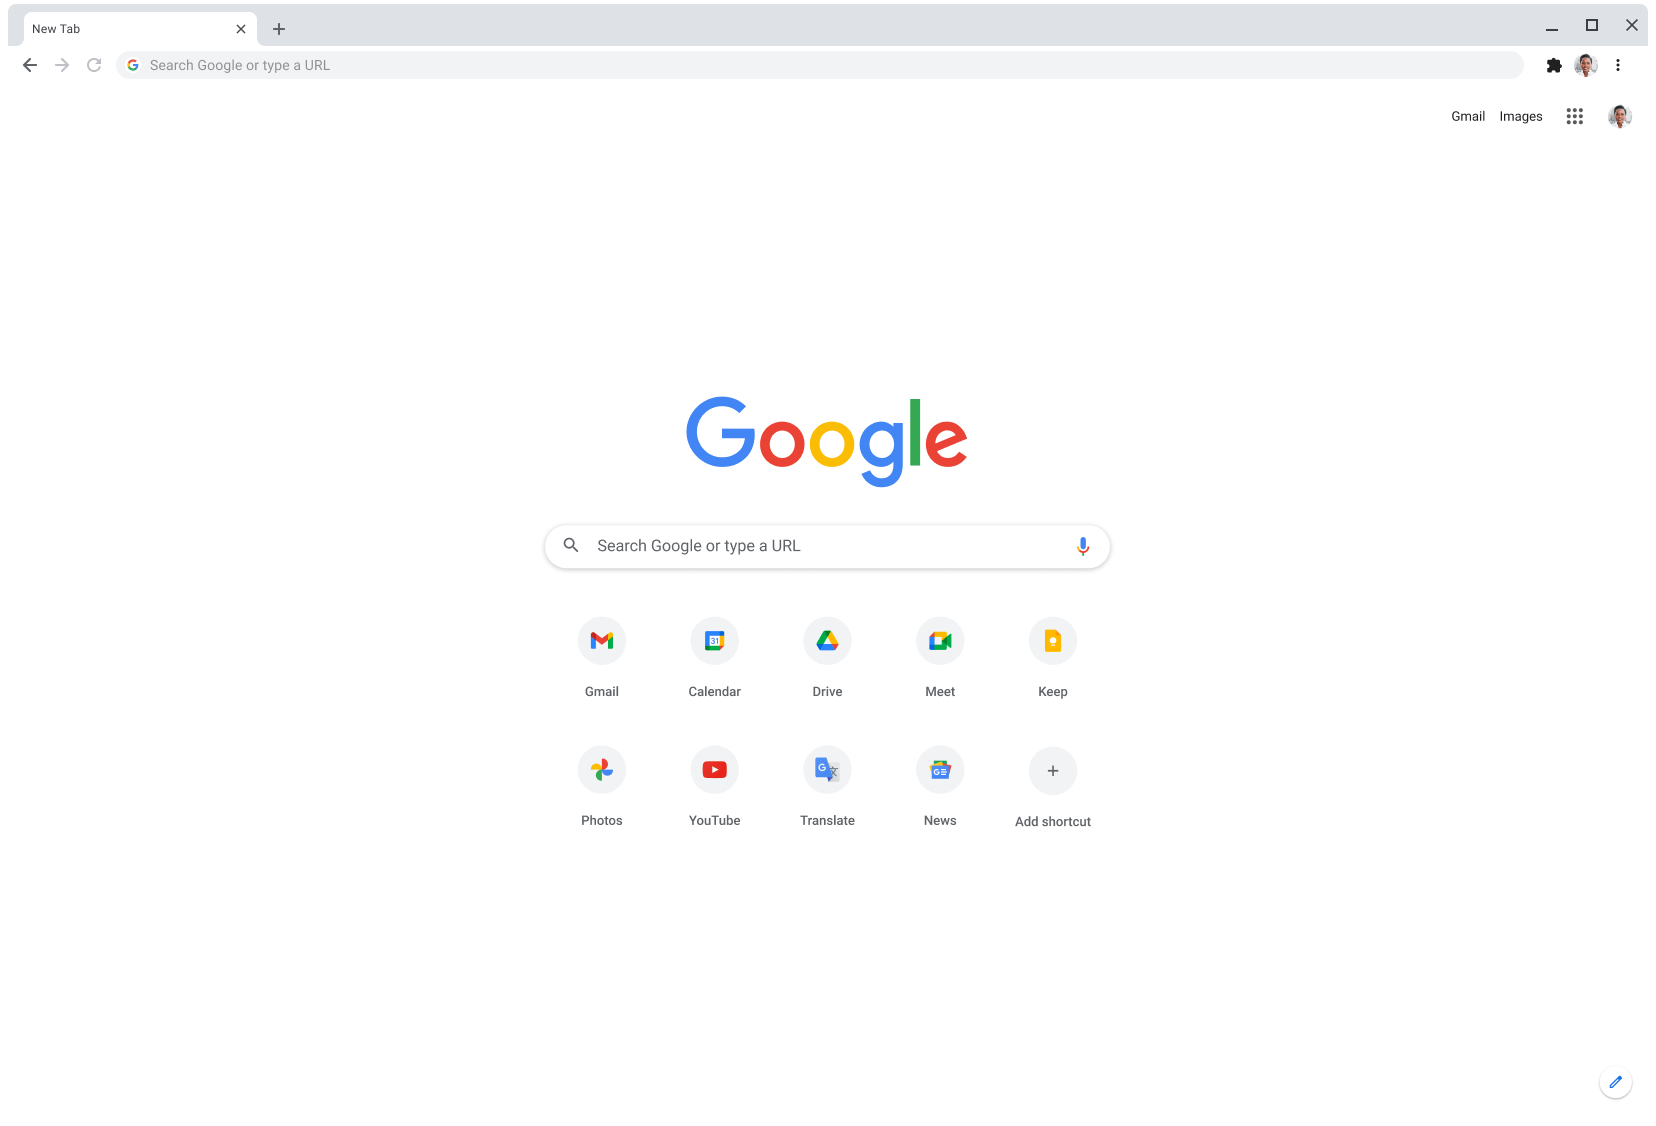
Task: Open Chrome's three-dot menu
Action: click(x=1617, y=65)
